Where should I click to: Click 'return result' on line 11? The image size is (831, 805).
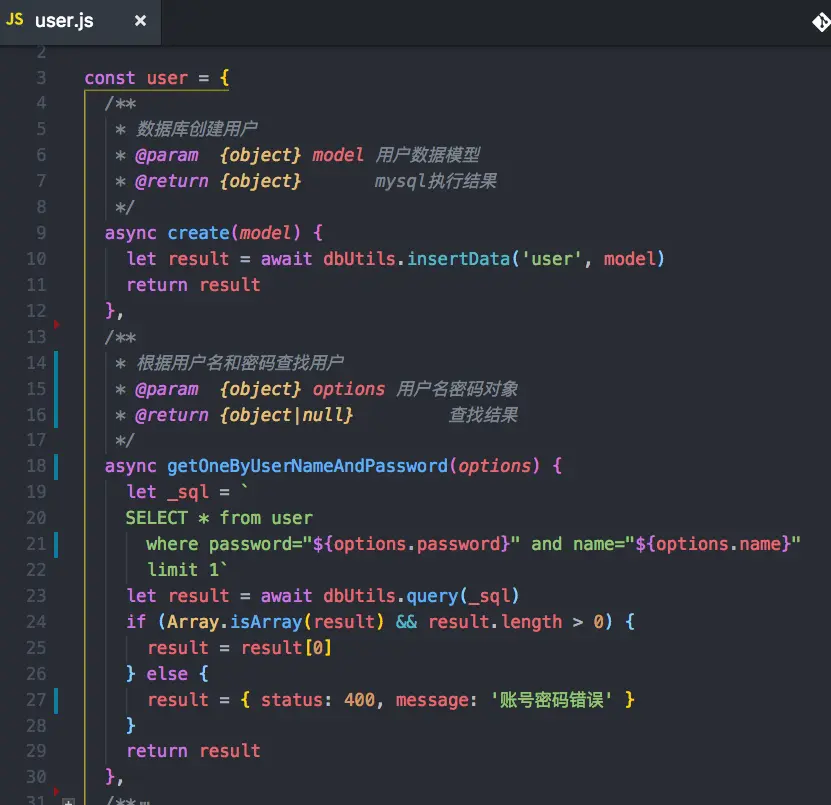click(x=193, y=285)
